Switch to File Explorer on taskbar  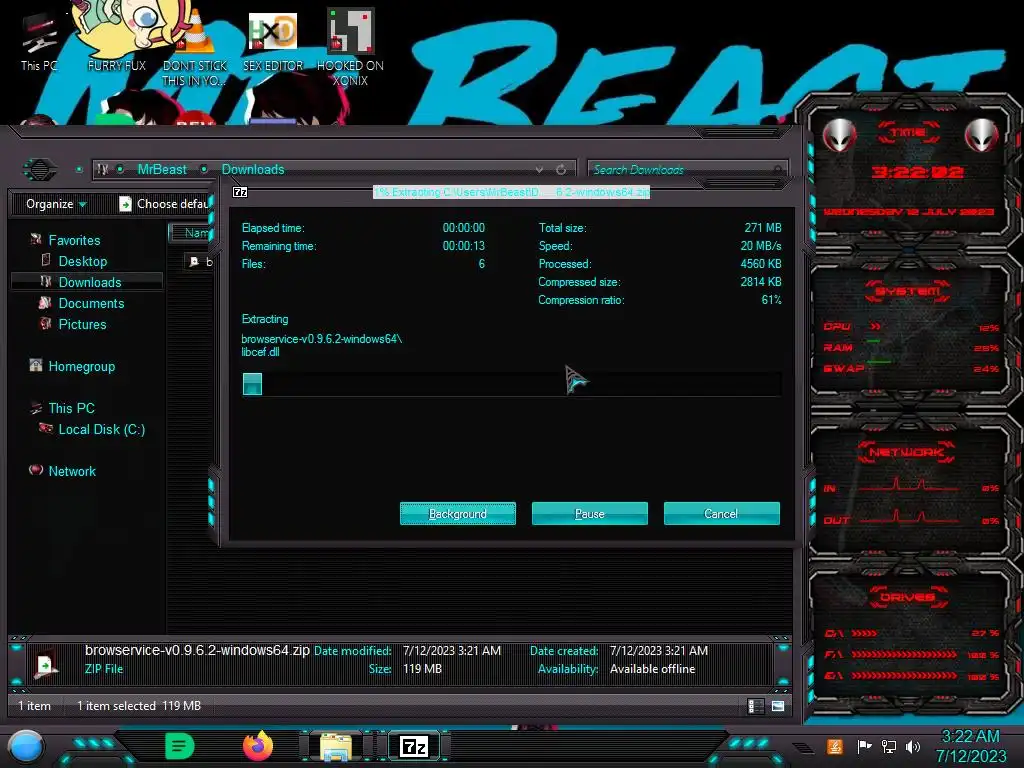pos(336,747)
